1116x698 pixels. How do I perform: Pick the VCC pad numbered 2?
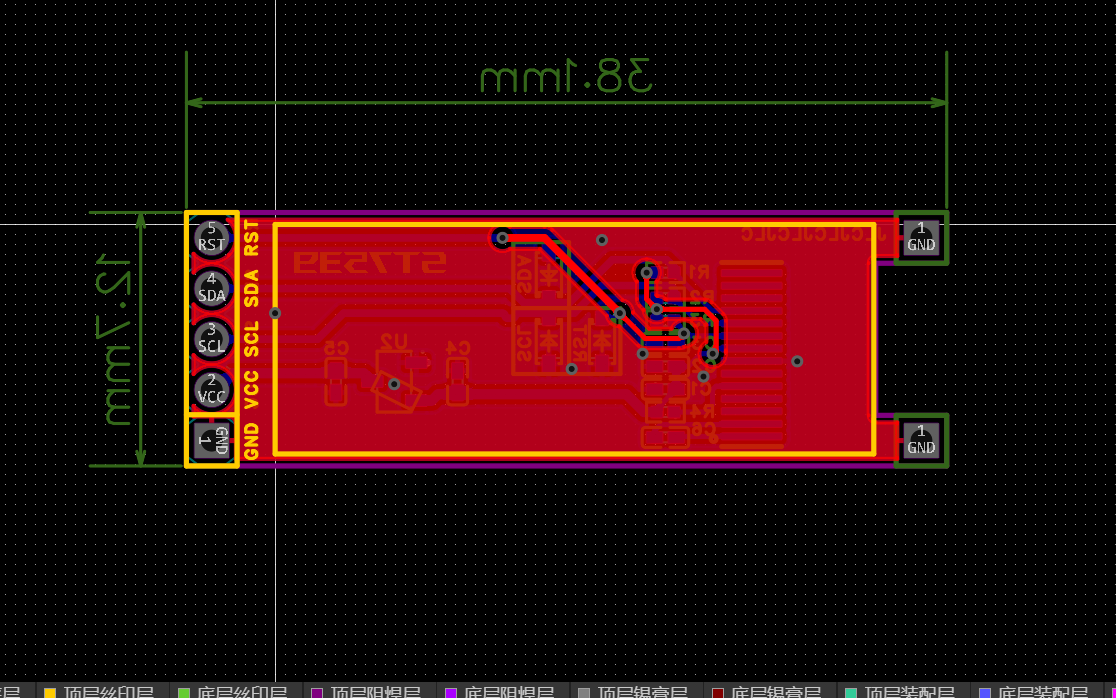[211, 389]
